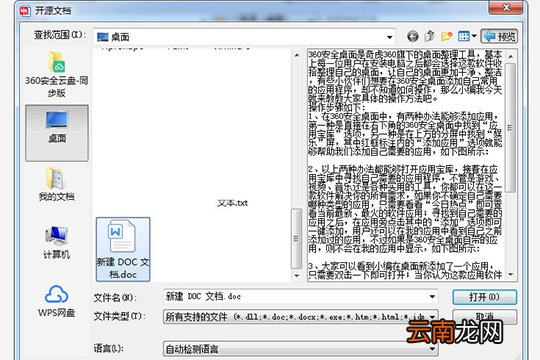The width and height of the screenshot is (540, 360).
Task: Click the 预览 preview button
Action: tap(499, 36)
